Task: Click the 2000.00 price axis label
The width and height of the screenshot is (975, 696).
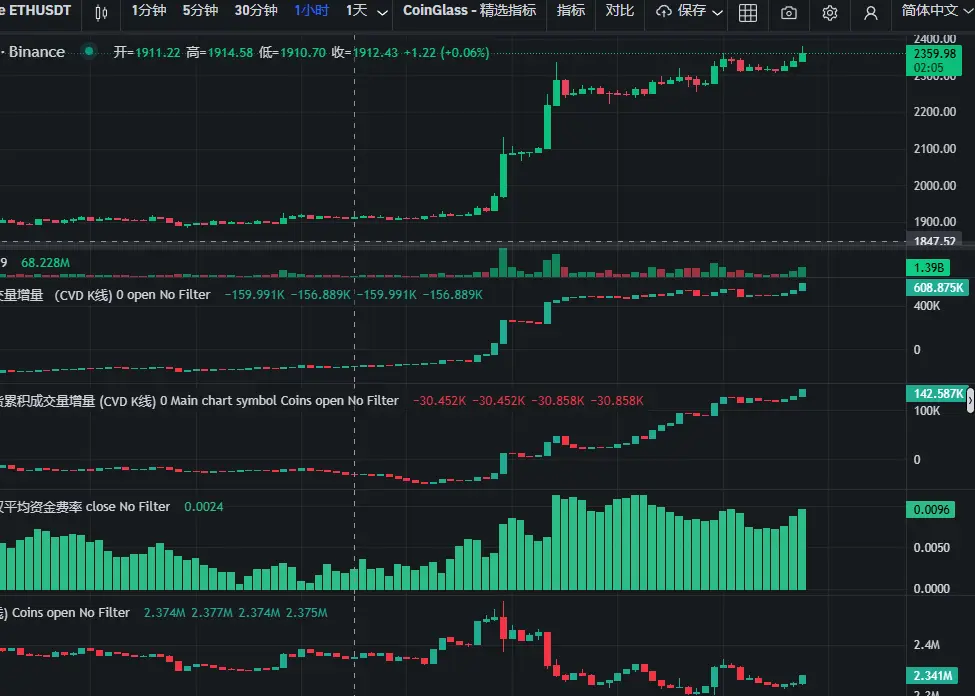Action: point(935,185)
